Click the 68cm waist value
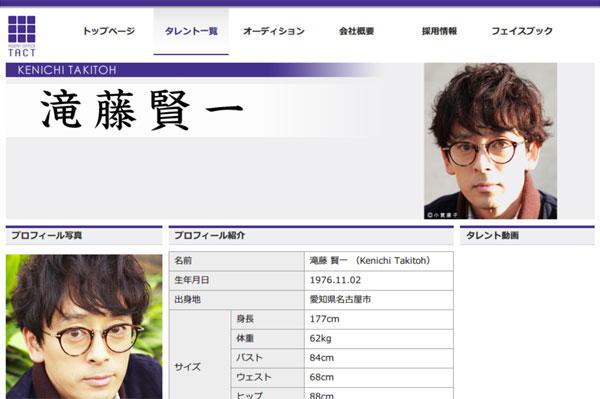Image resolution: width=600 pixels, height=399 pixels. click(x=322, y=377)
